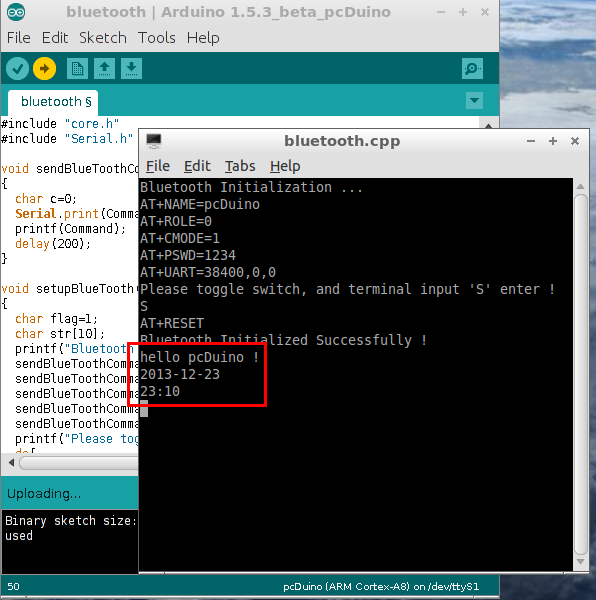Click the Verify checkmark button

(x=17, y=69)
